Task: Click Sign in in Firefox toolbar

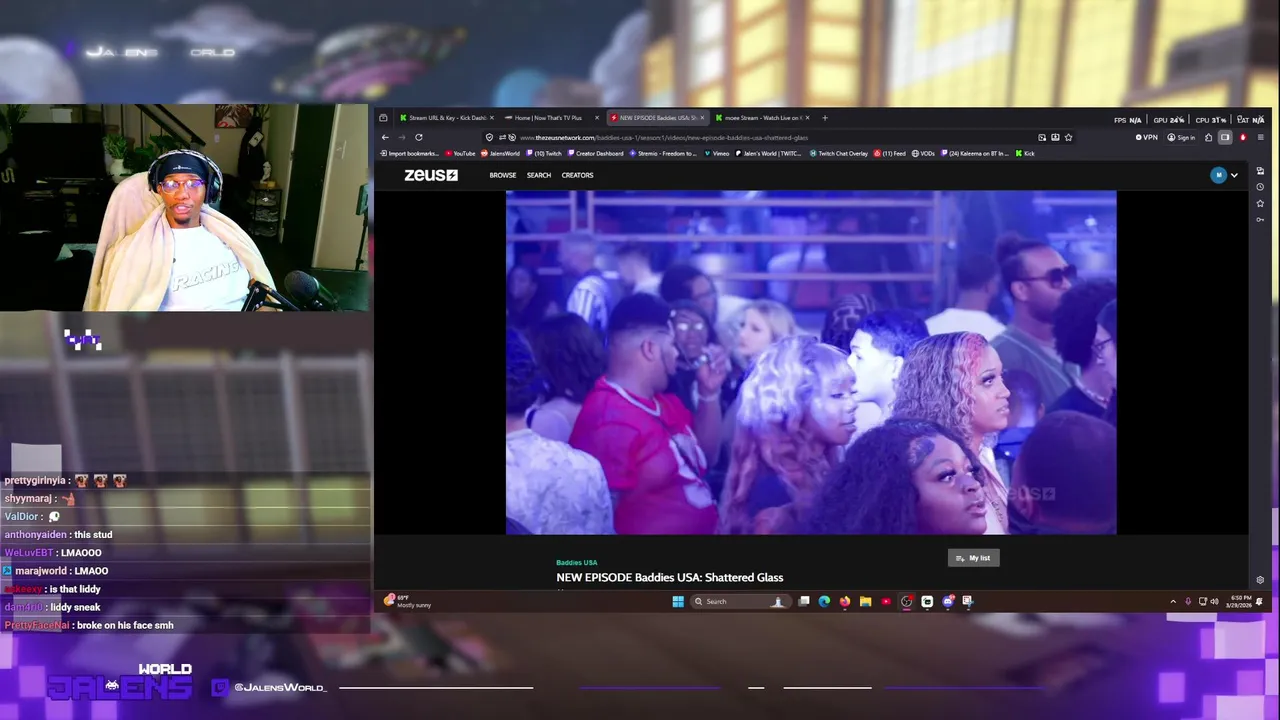Action: click(1182, 137)
